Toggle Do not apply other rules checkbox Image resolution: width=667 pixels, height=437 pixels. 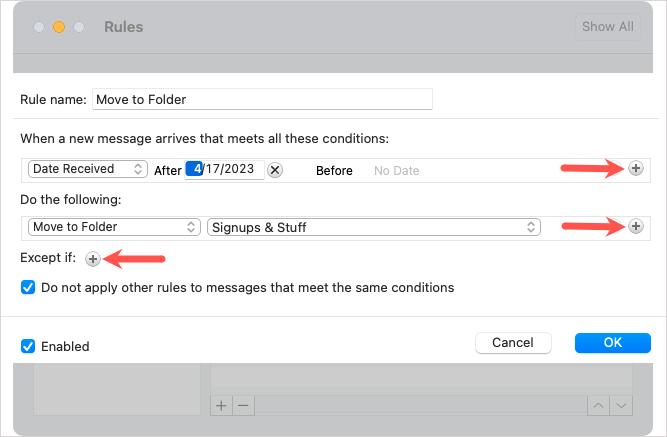pyautogui.click(x=28, y=287)
